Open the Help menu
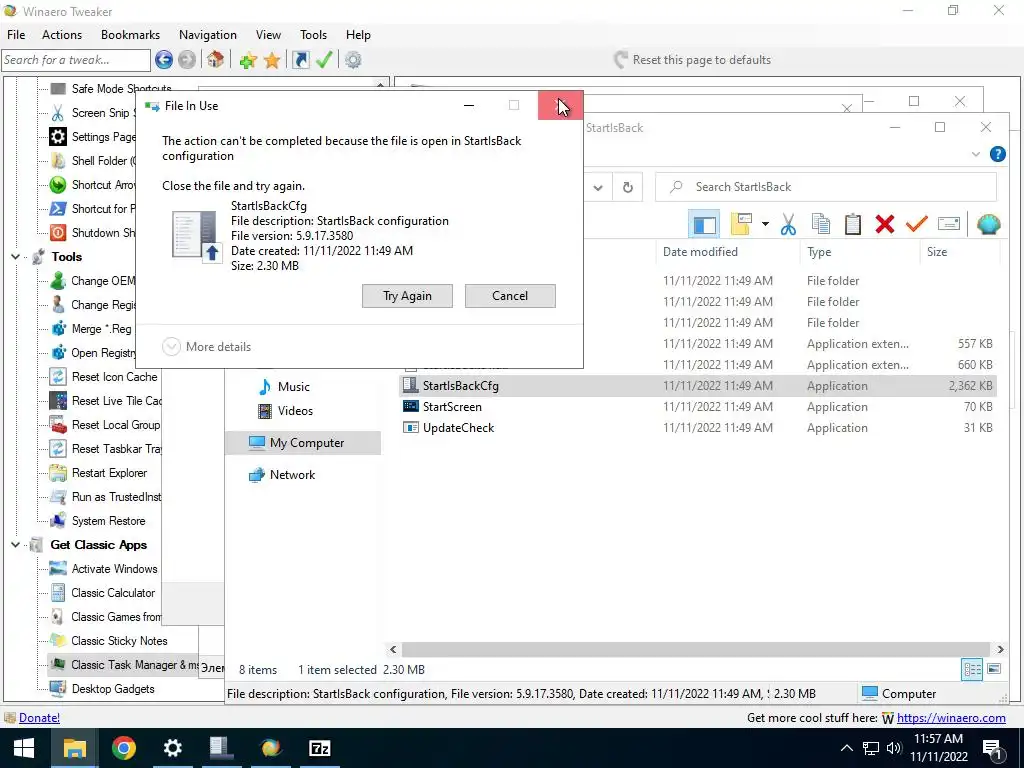This screenshot has width=1024, height=768. [358, 35]
